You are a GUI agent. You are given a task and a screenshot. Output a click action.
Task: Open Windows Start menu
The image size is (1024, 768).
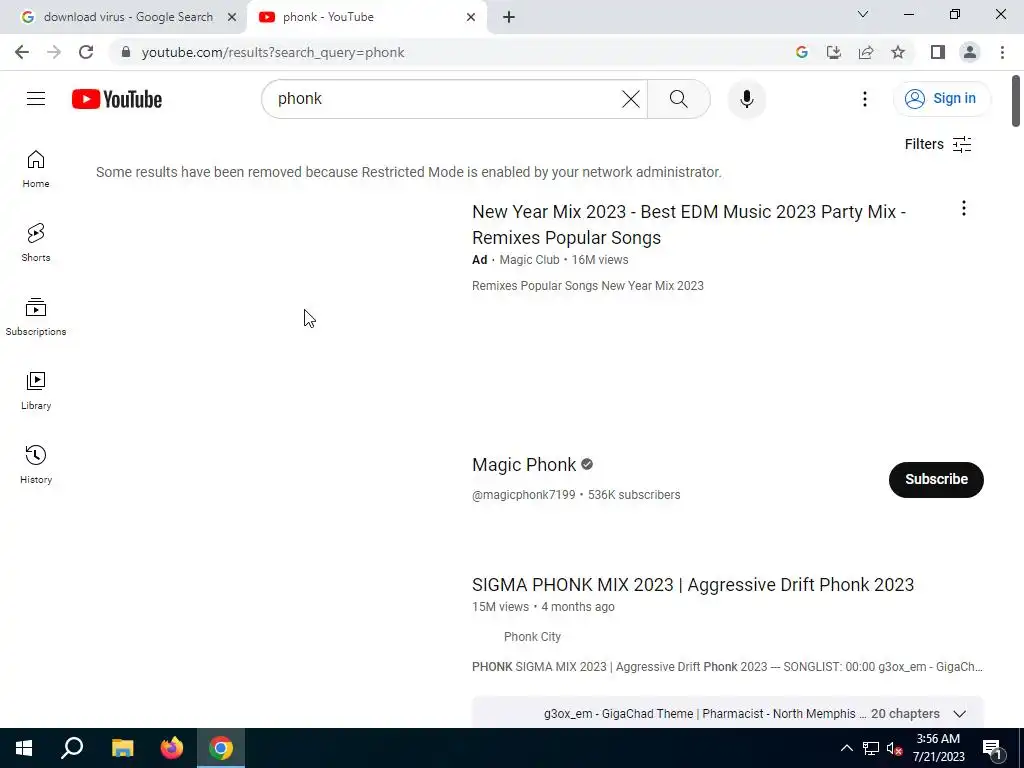24,748
